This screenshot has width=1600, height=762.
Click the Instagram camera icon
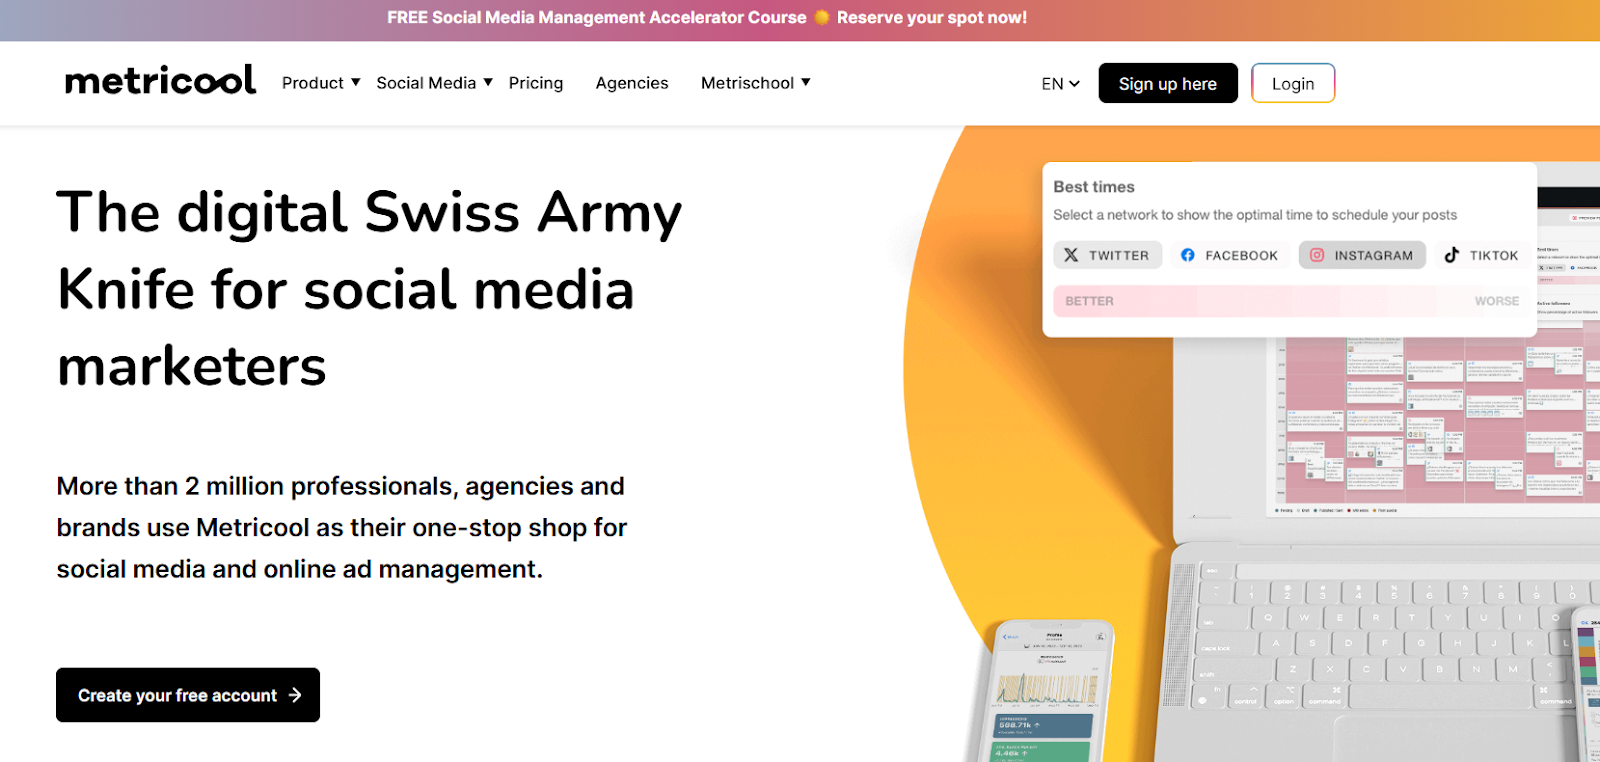[1317, 255]
